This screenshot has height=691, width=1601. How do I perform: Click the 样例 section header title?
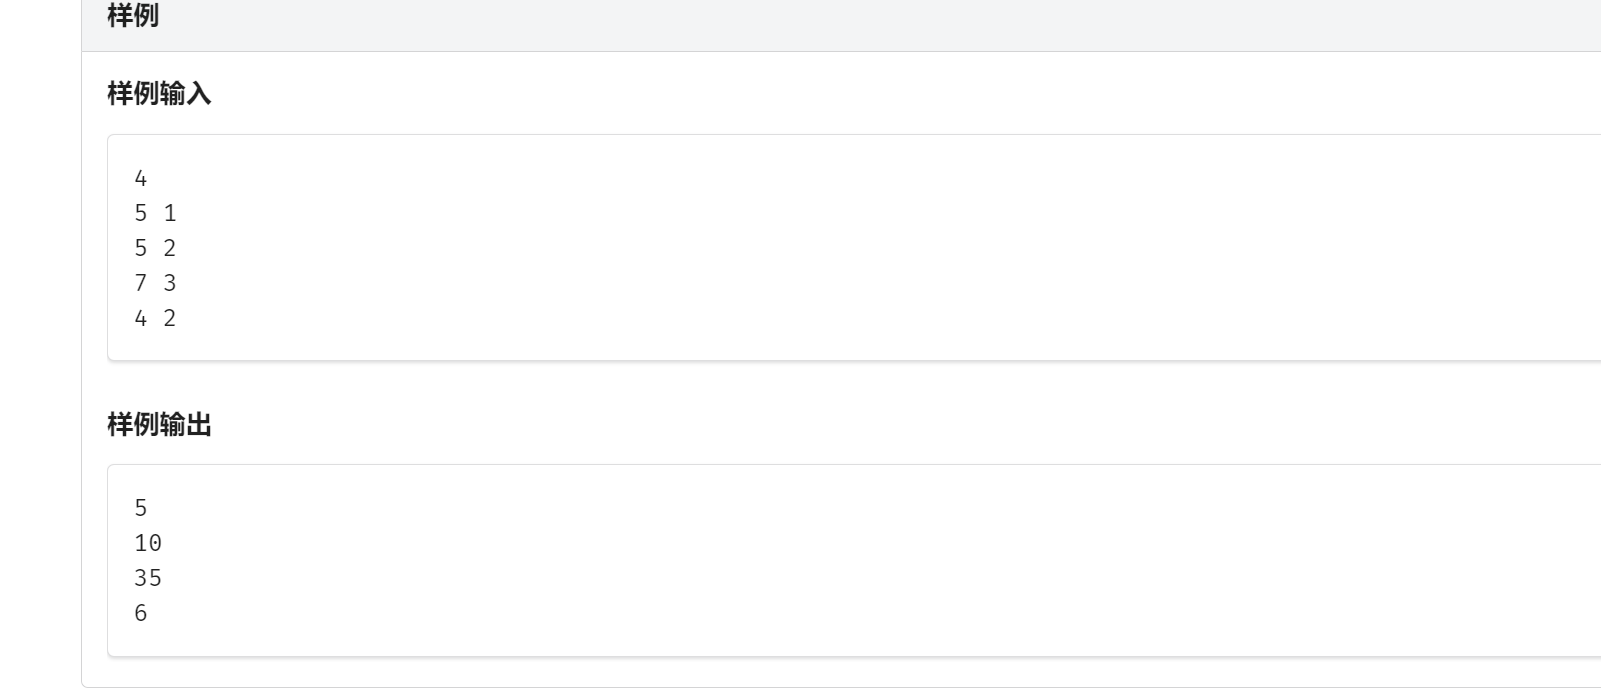click(x=133, y=16)
